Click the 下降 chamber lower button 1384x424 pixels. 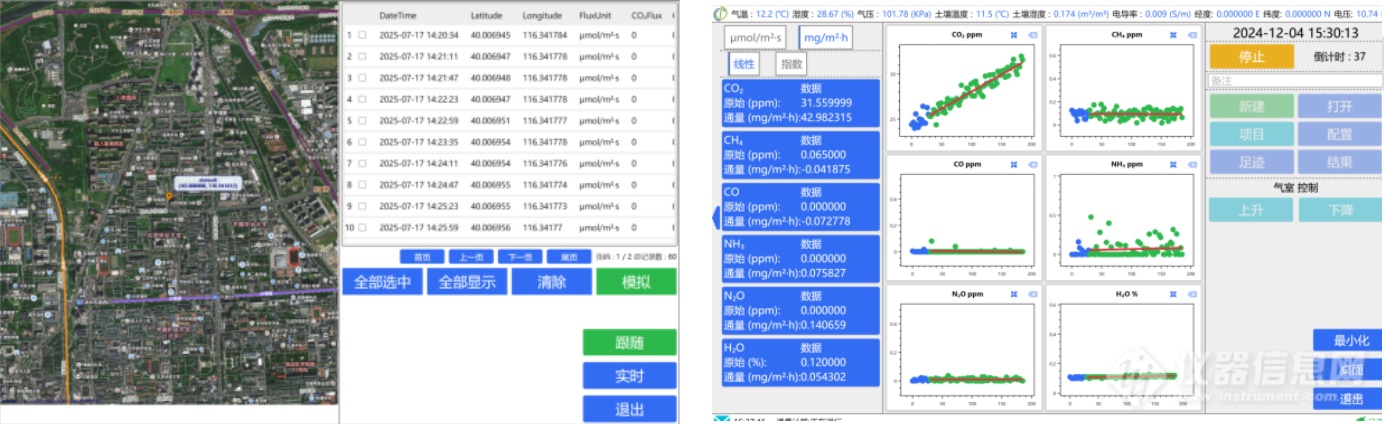pyautogui.click(x=1340, y=210)
